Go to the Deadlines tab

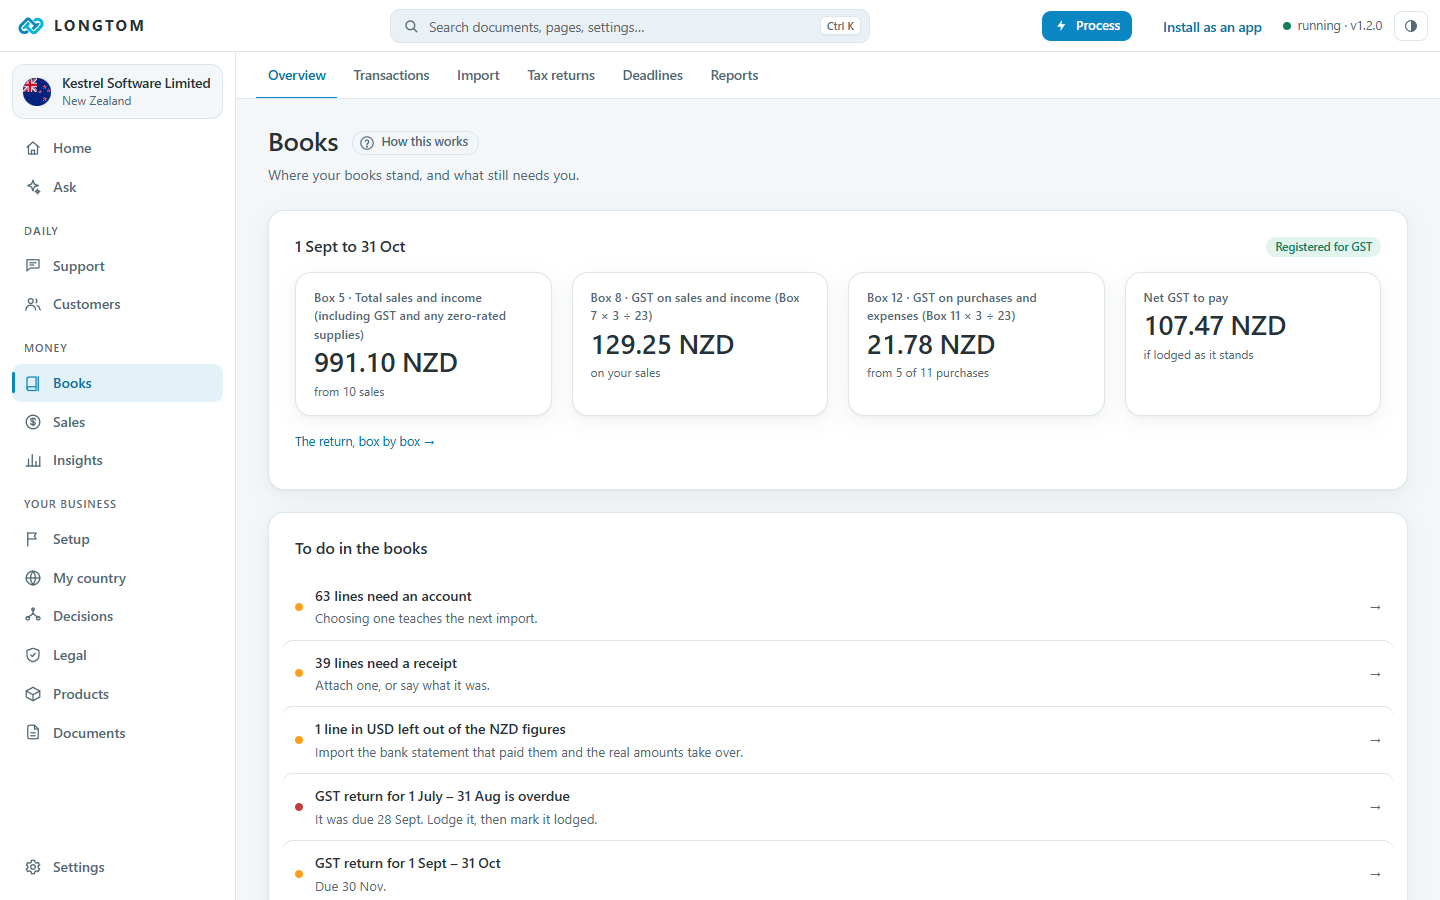click(x=653, y=75)
